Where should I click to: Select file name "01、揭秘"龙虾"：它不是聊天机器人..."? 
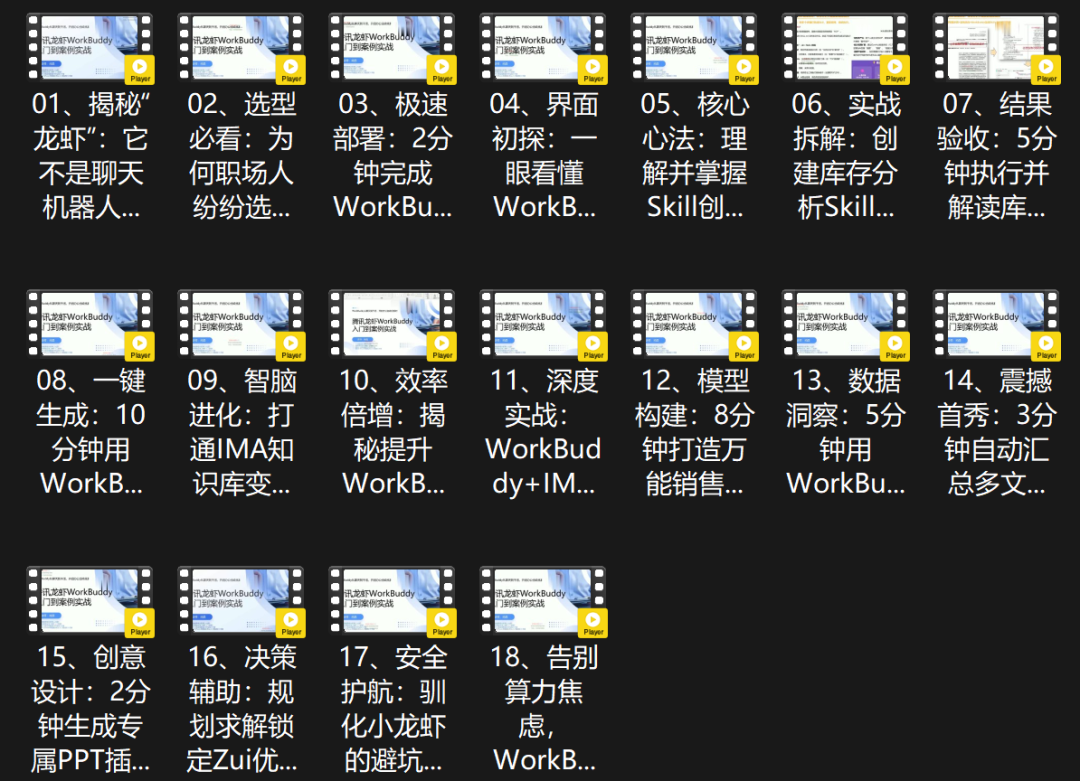coord(90,156)
